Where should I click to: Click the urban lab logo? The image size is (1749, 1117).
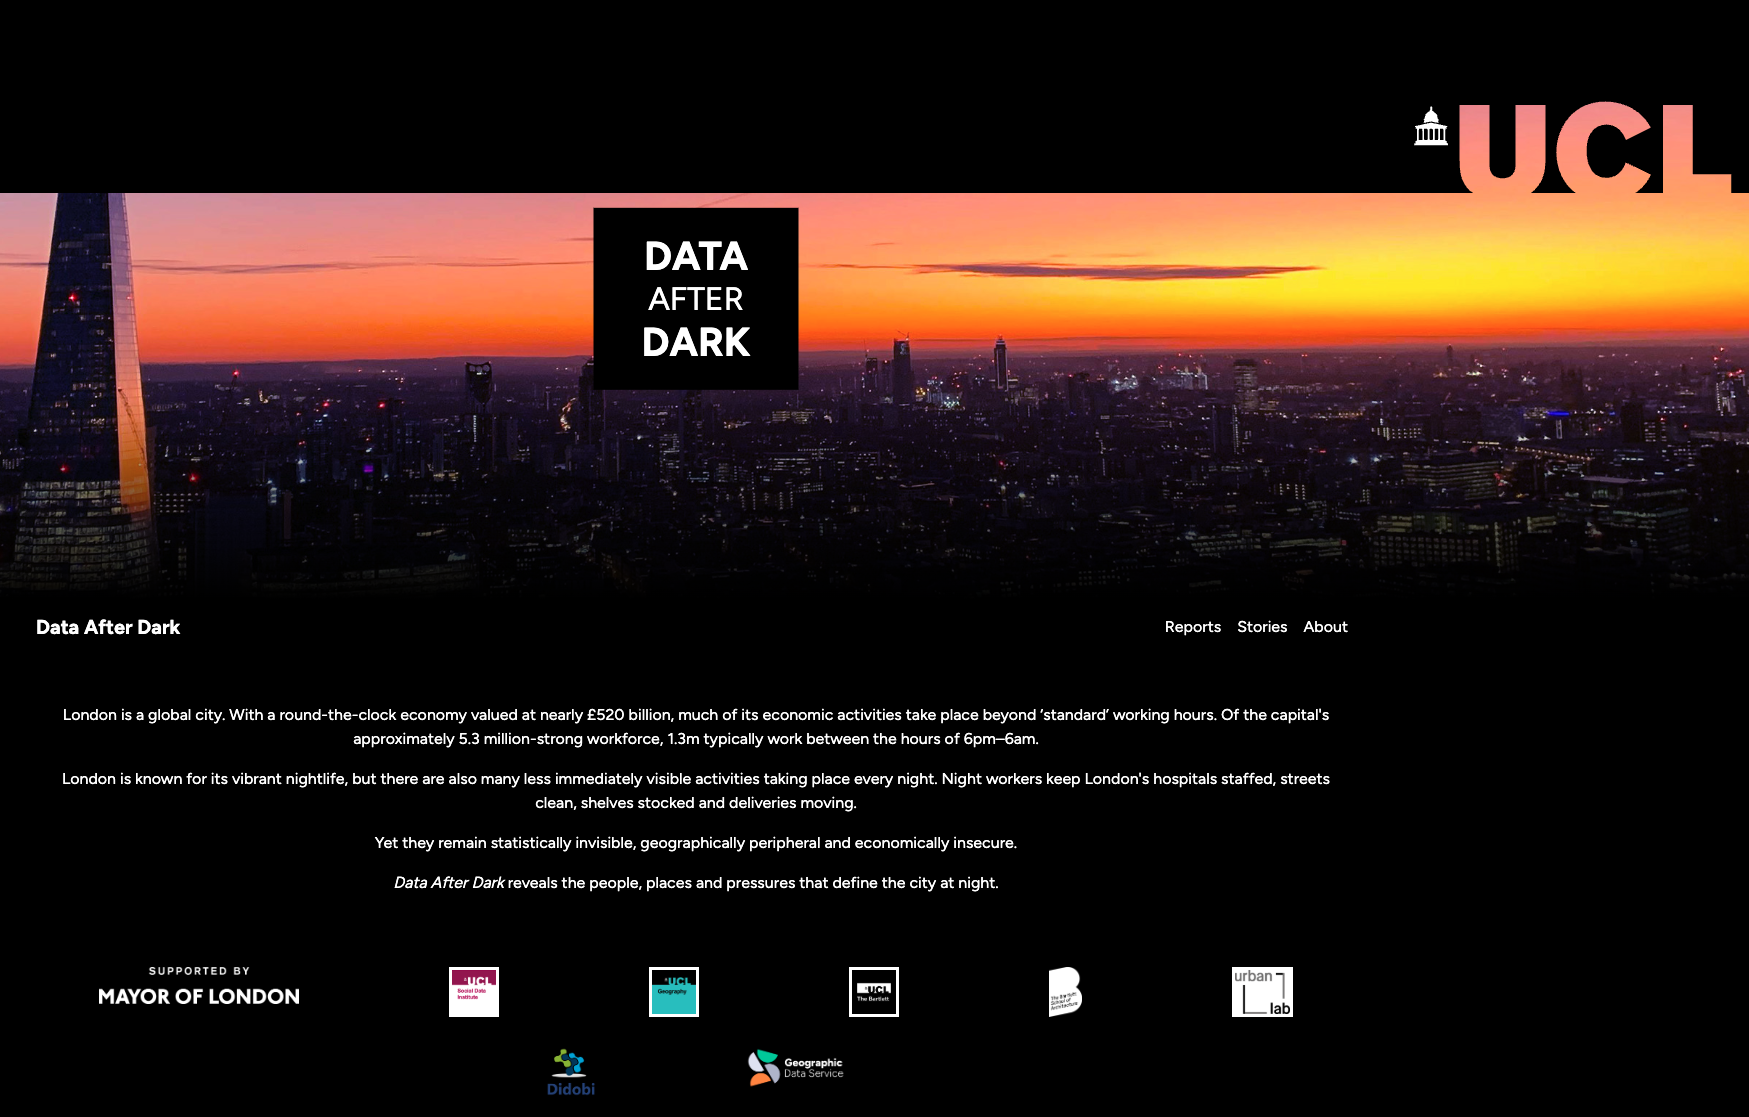[x=1262, y=992]
